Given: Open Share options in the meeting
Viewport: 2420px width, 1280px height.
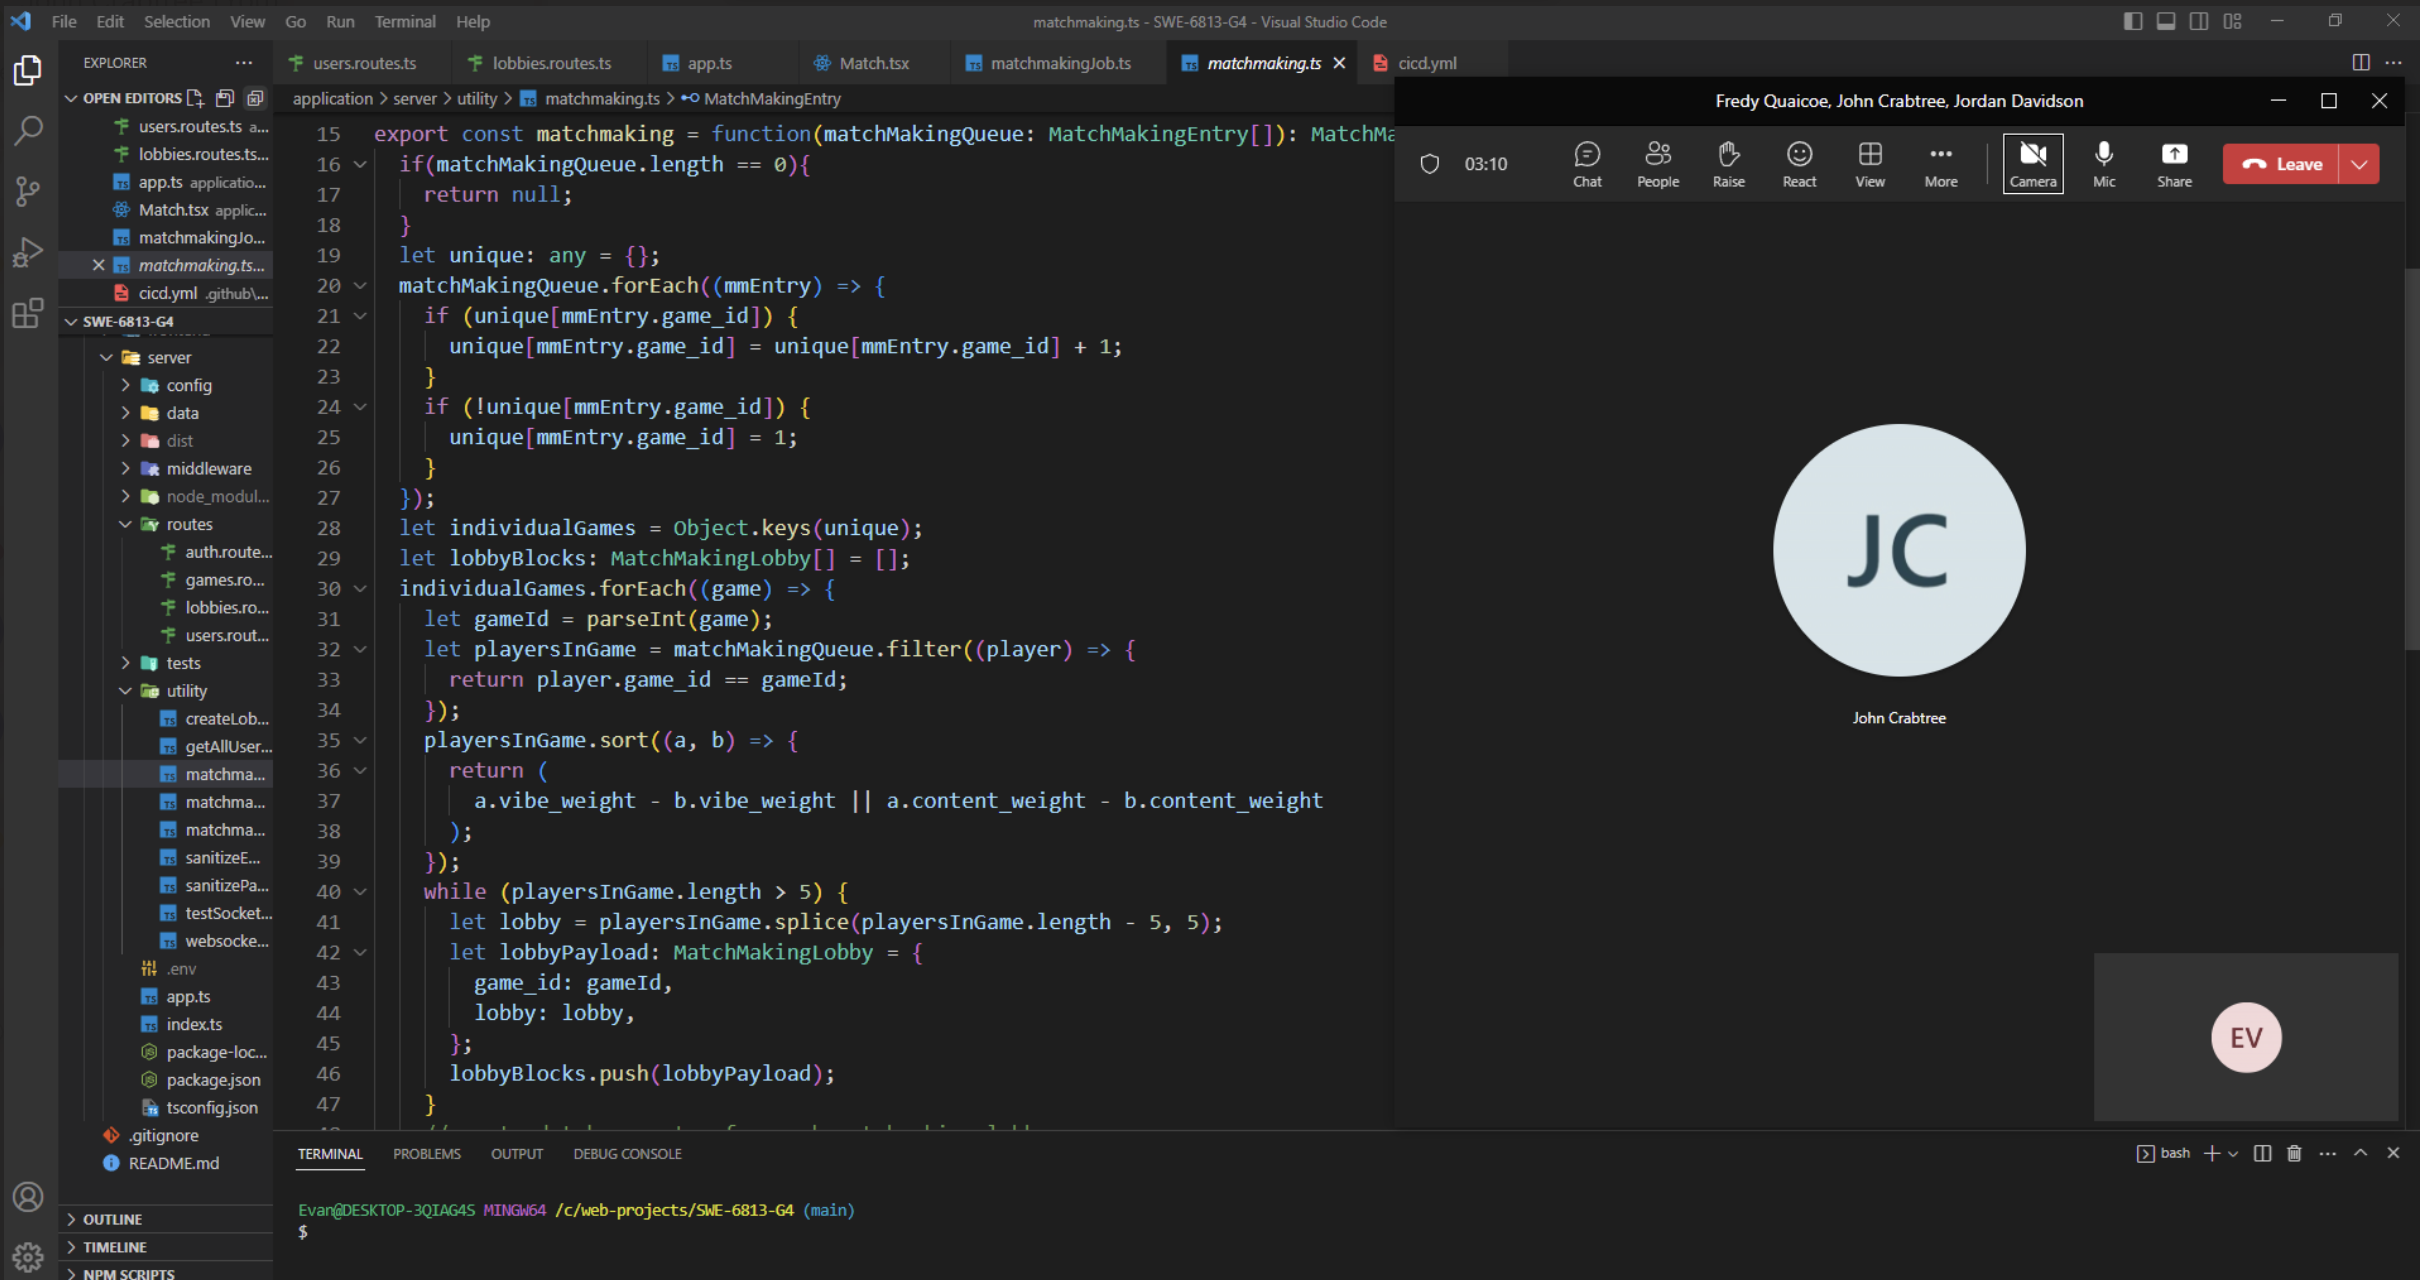Looking at the screenshot, I should (x=2175, y=162).
